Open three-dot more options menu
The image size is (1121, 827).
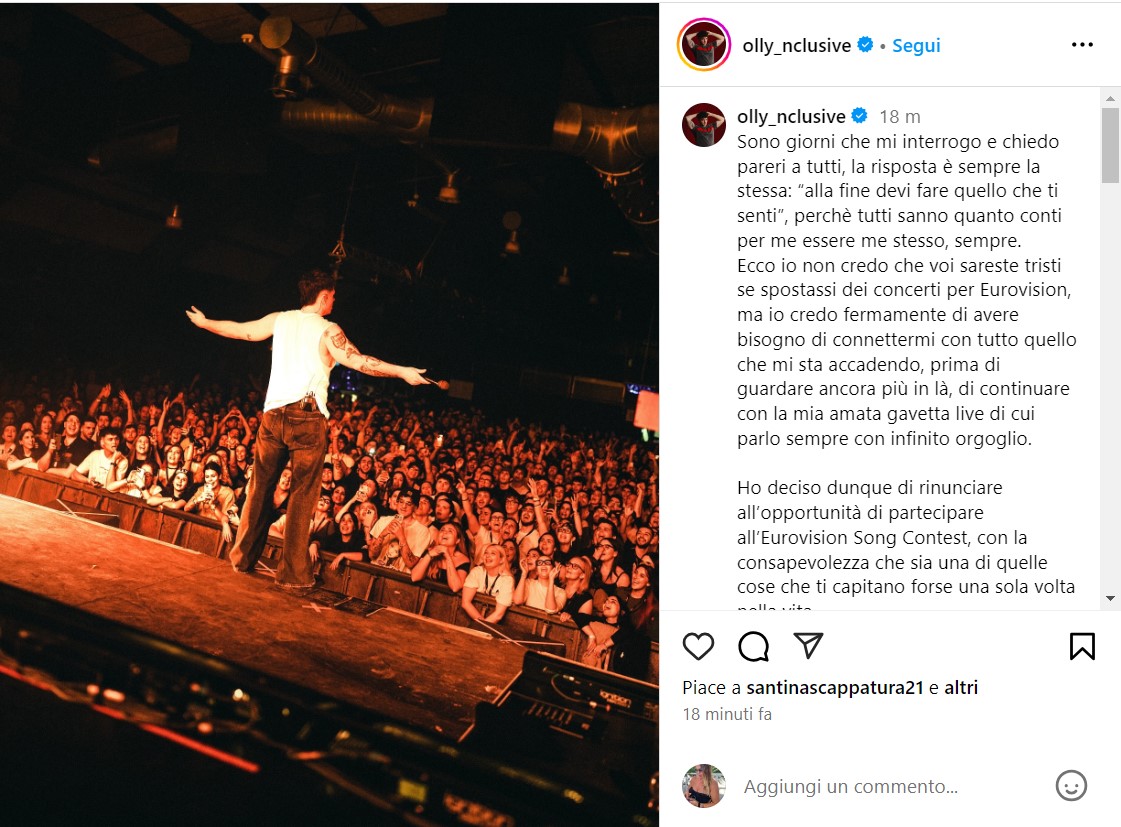point(1082,45)
